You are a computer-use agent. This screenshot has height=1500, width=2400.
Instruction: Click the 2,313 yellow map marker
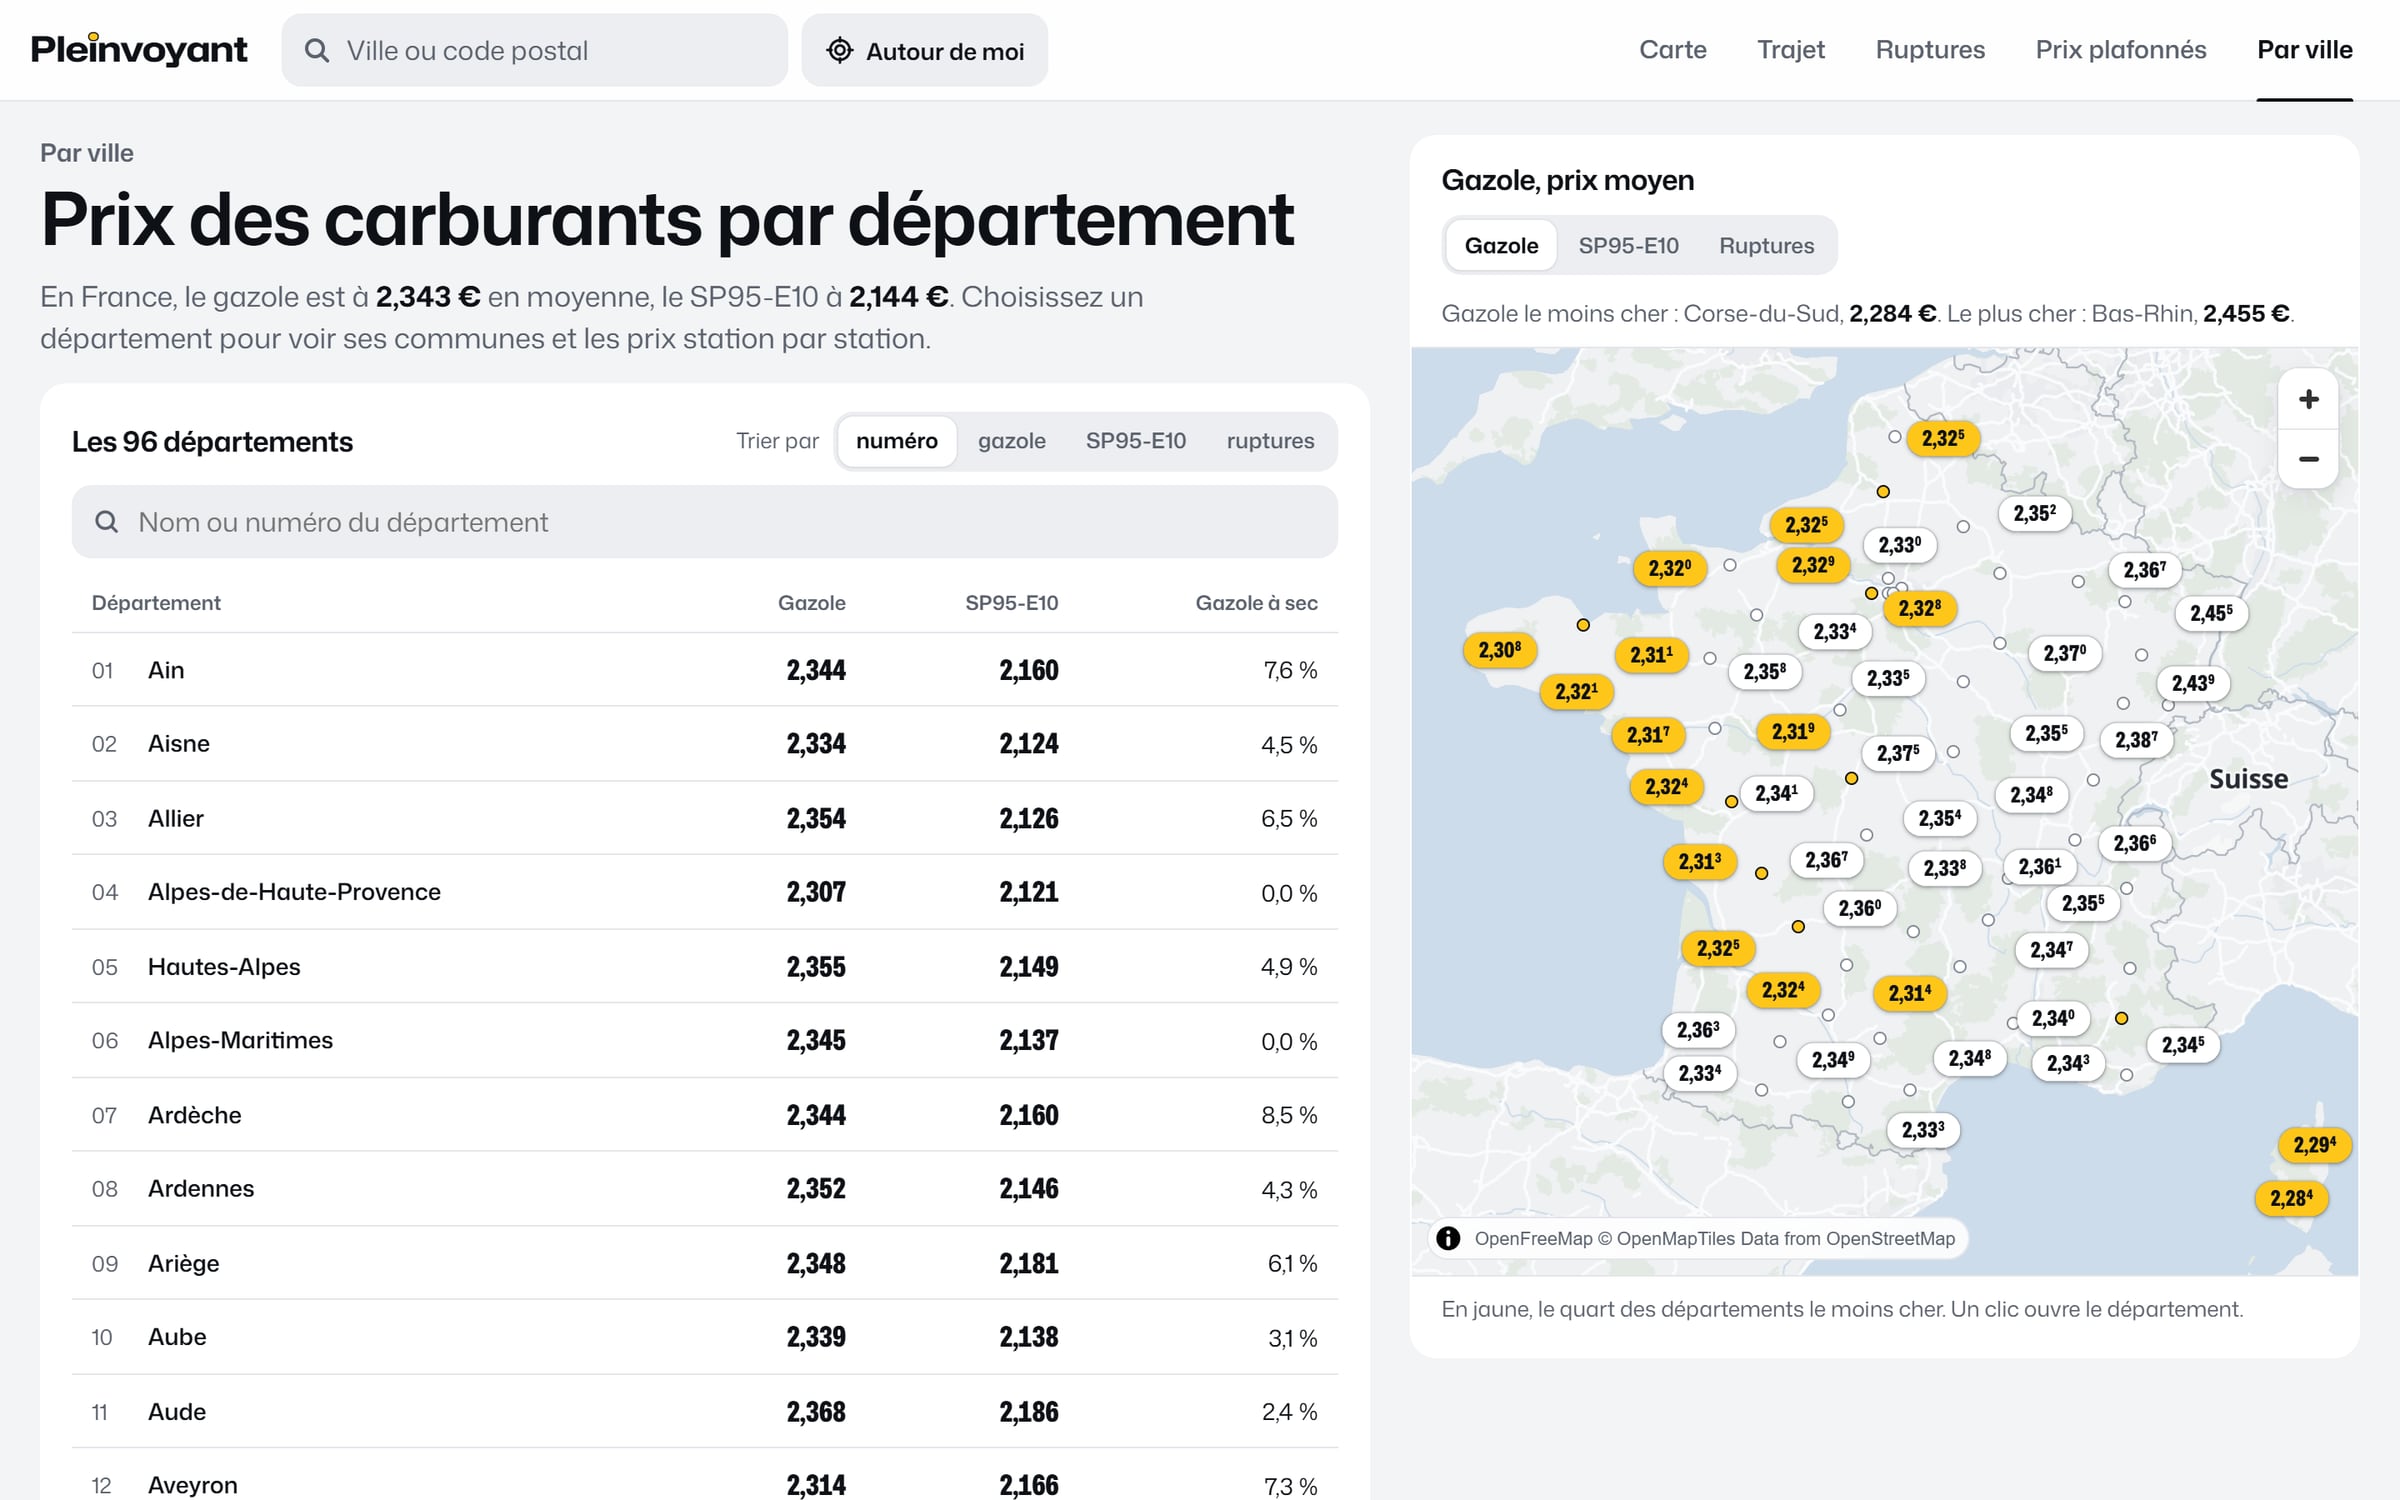coord(1700,861)
